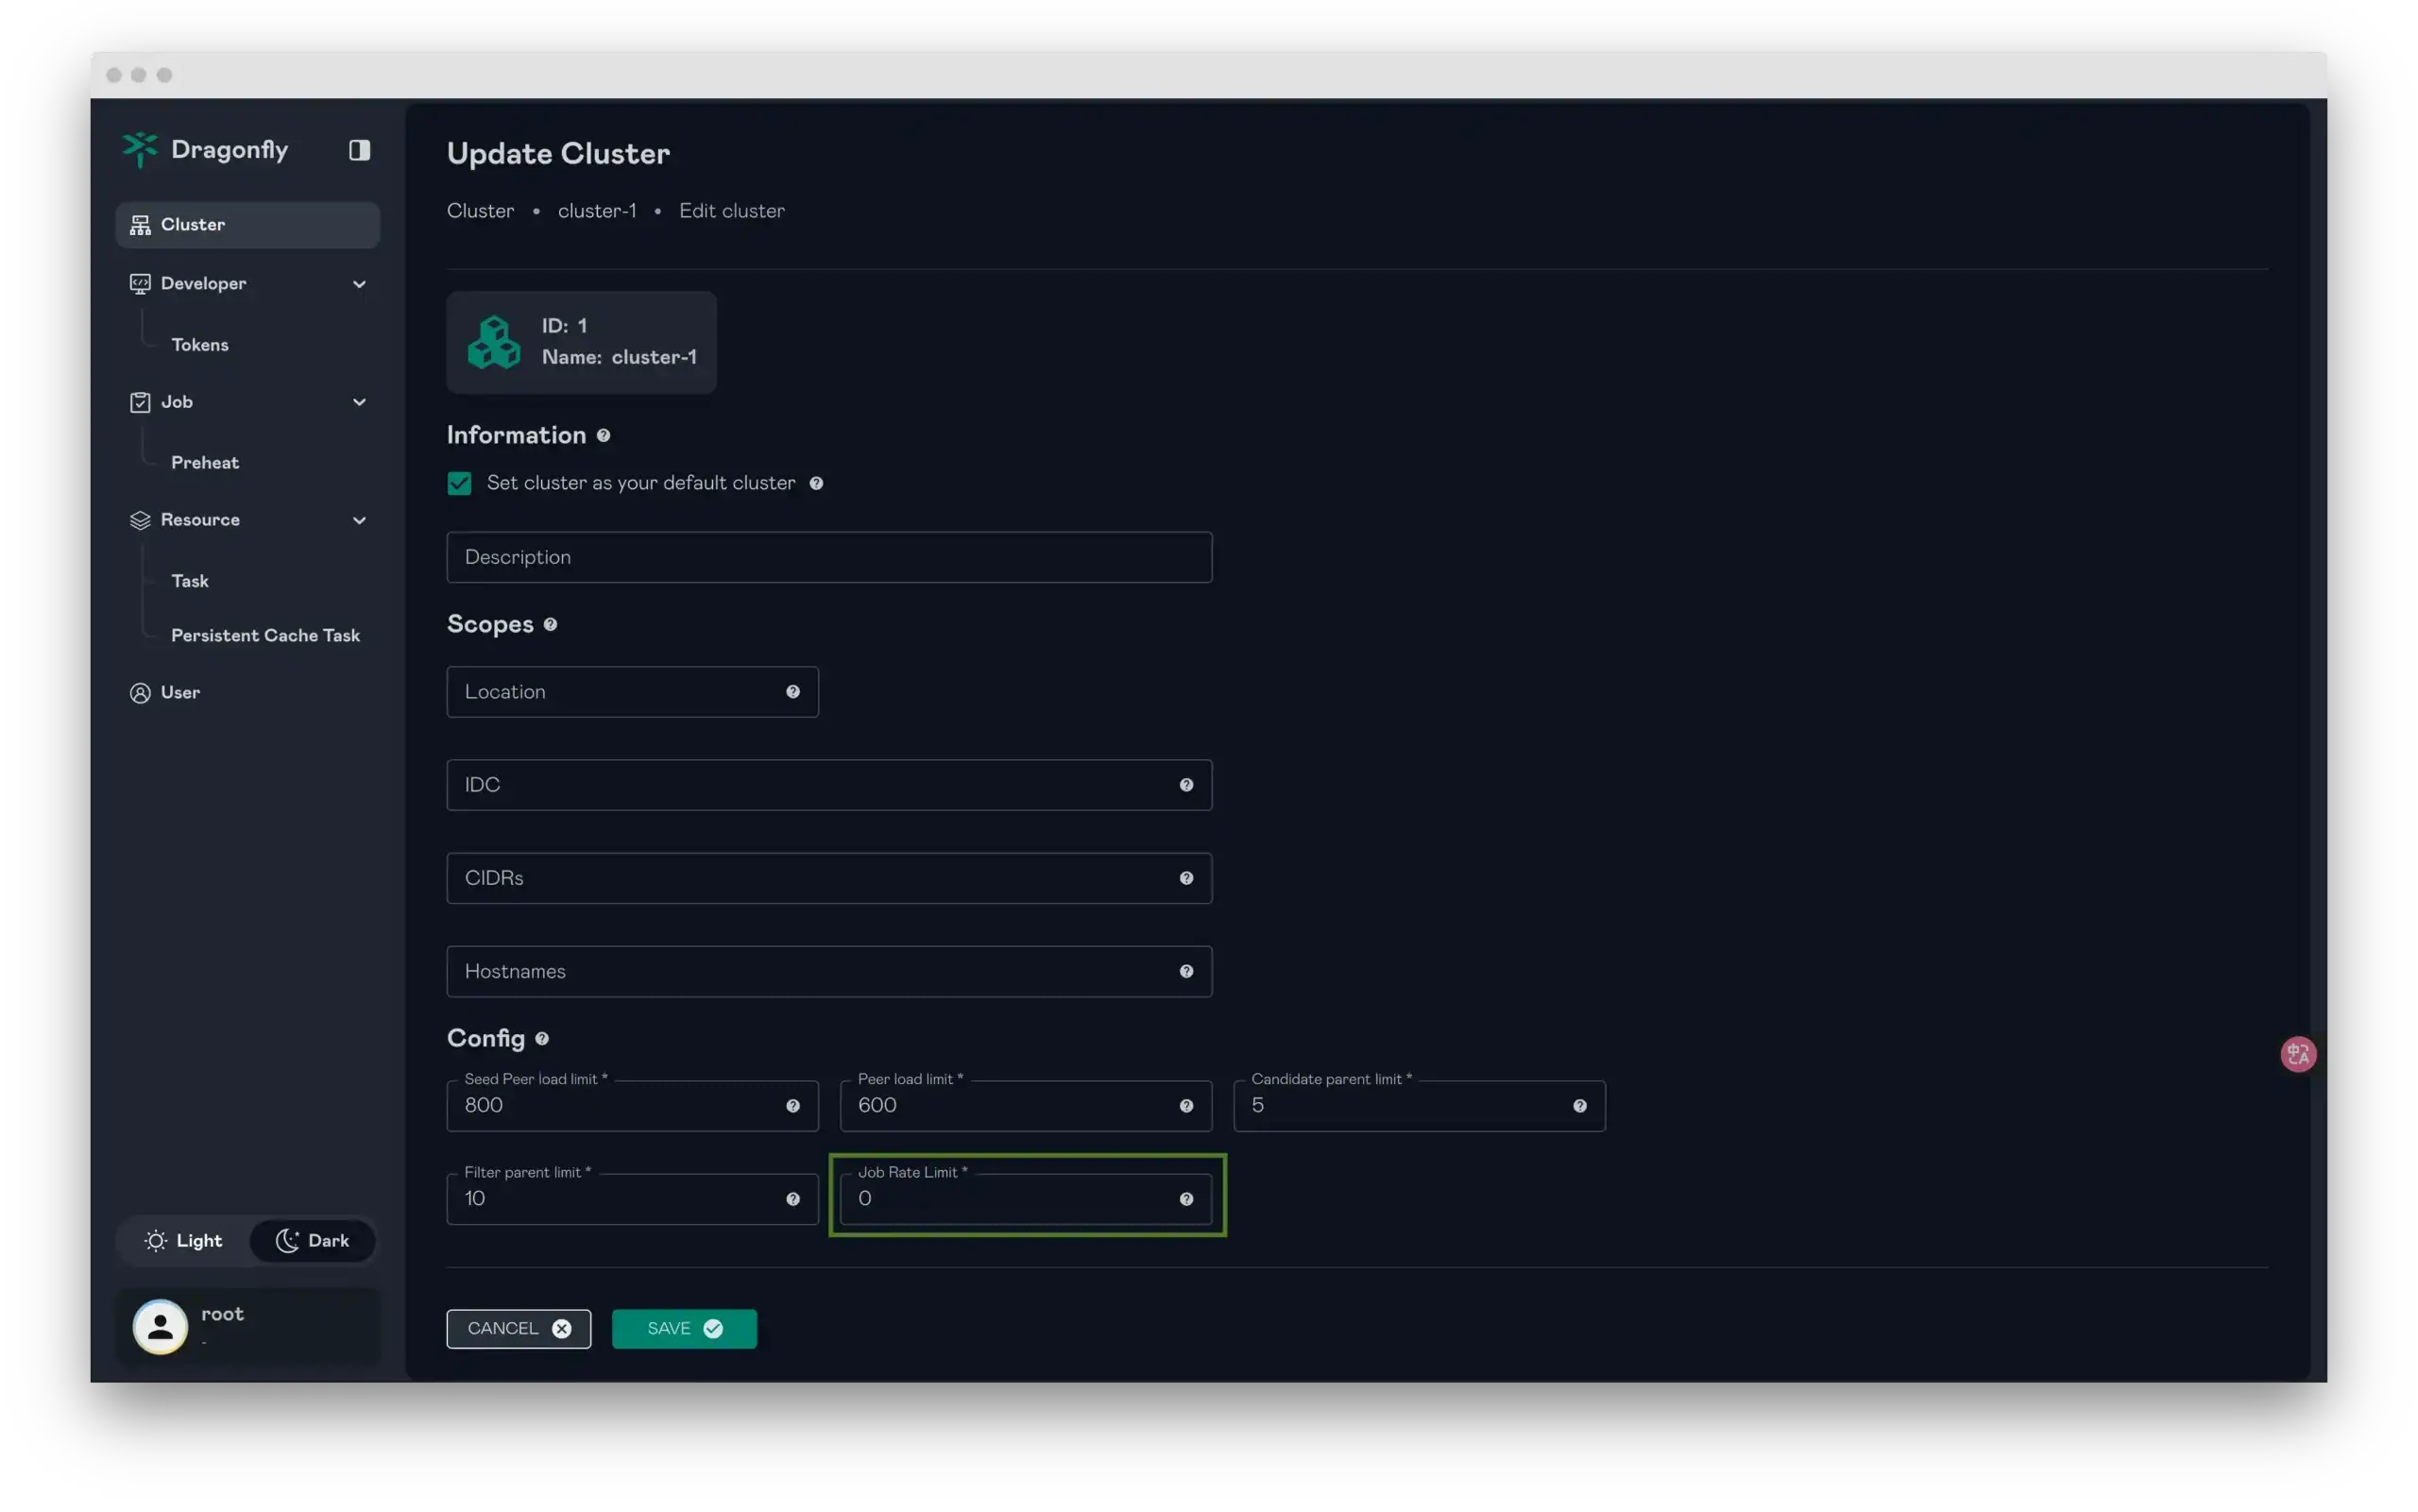This screenshot has width=2418, height=1512.
Task: Click the translate icon on the right edge
Action: [2297, 1053]
